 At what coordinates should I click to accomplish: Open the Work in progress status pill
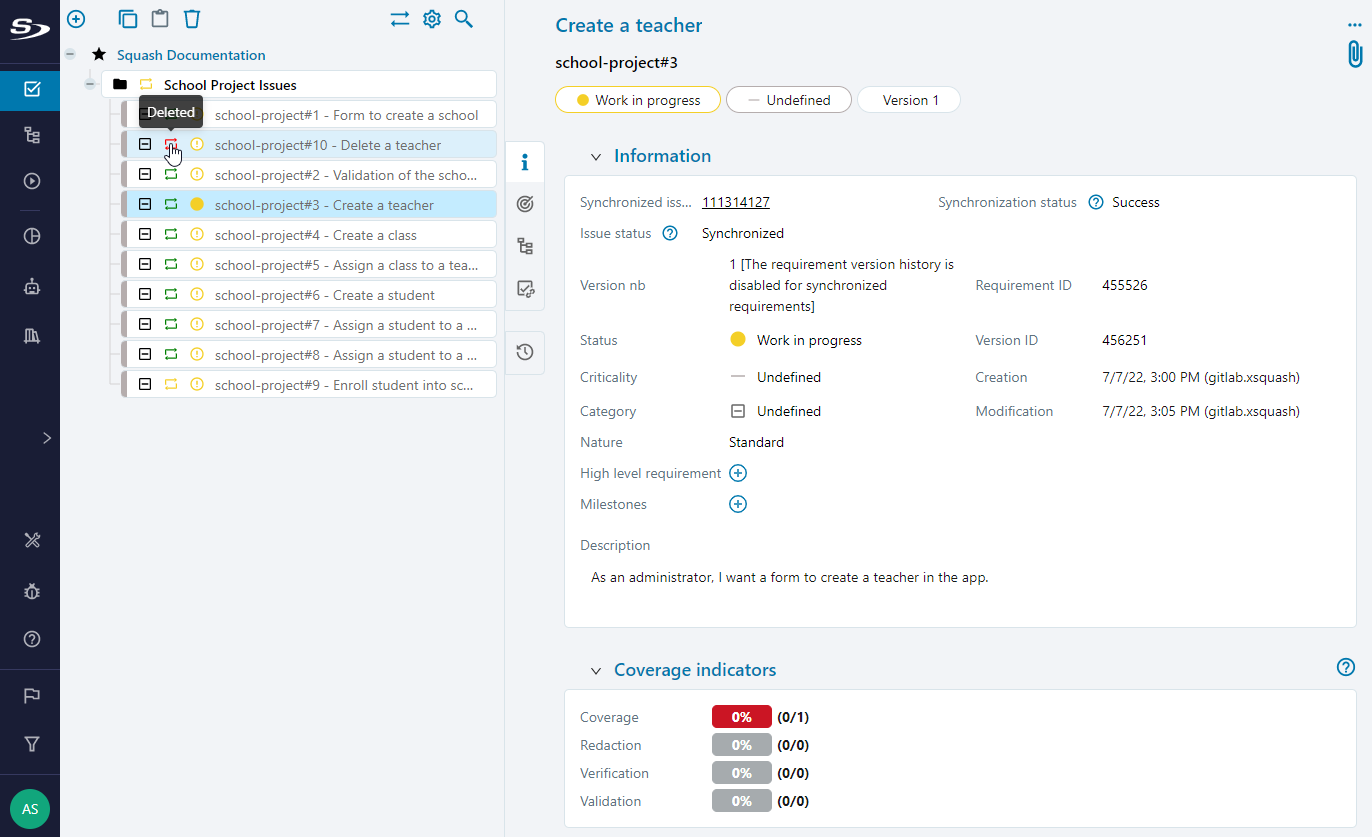637,100
